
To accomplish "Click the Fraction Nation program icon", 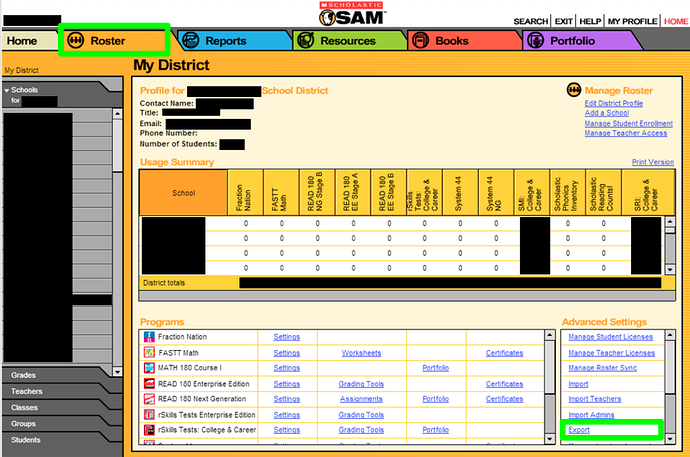I will click(x=149, y=337).
